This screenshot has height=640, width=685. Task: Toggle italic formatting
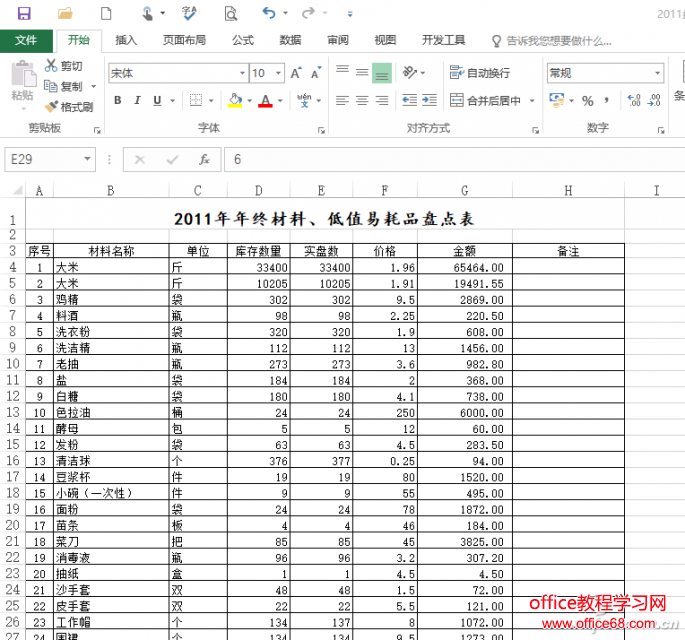click(137, 100)
